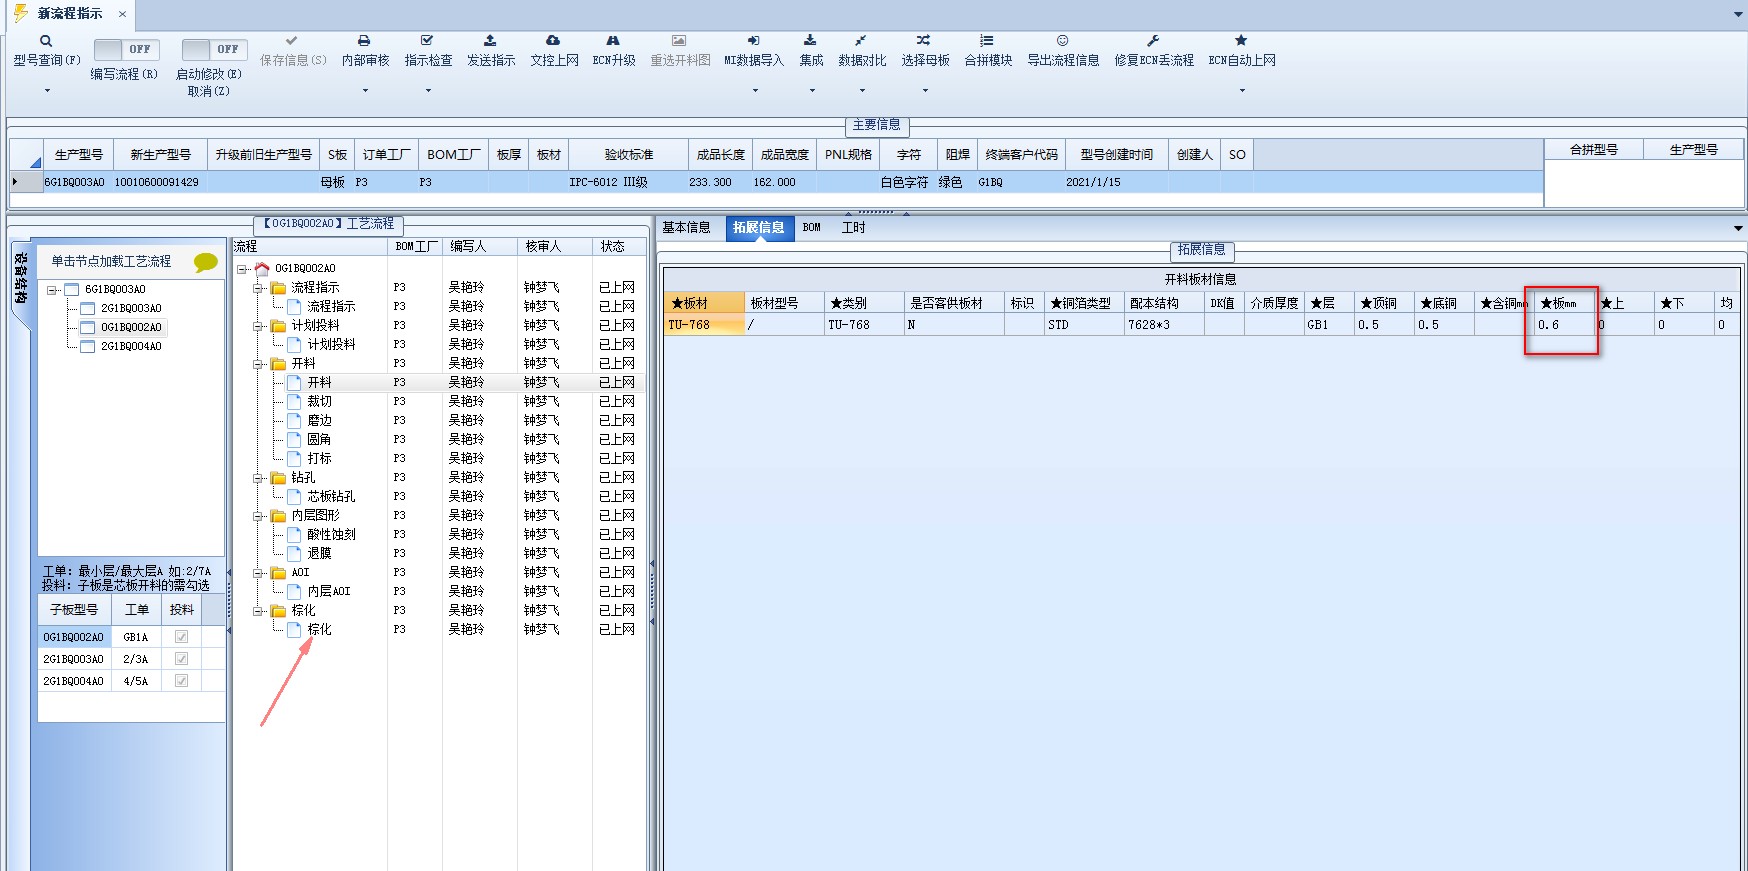Click the 型号查询 magnifier icon

[46, 41]
